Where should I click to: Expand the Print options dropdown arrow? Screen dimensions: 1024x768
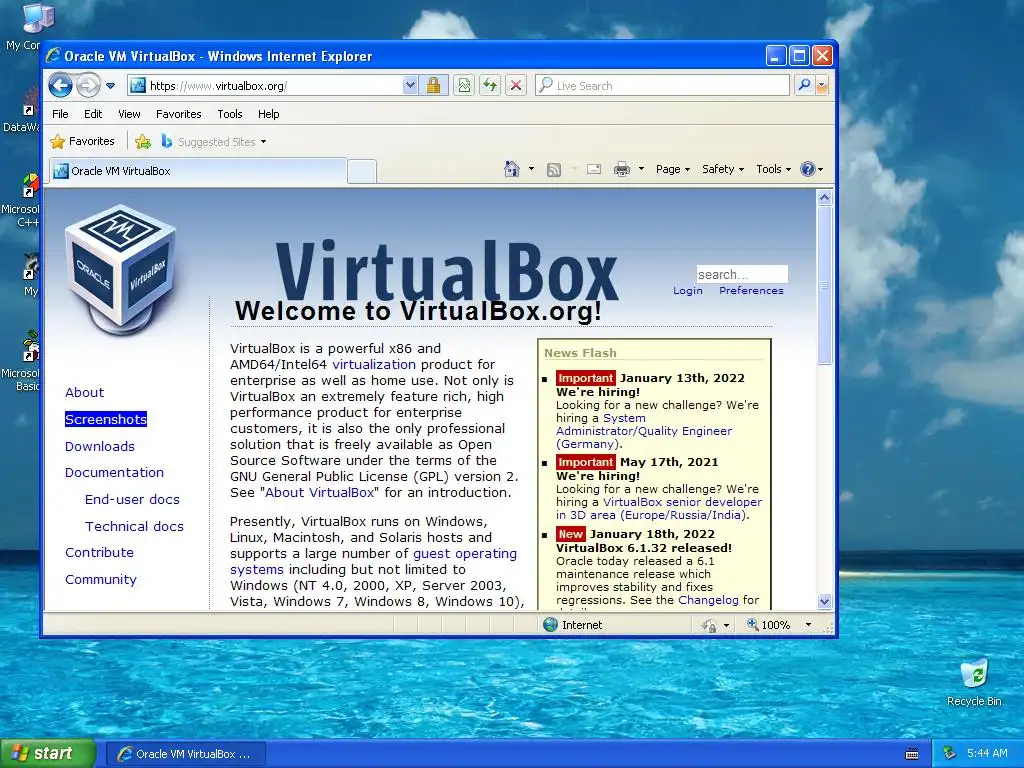pos(641,169)
